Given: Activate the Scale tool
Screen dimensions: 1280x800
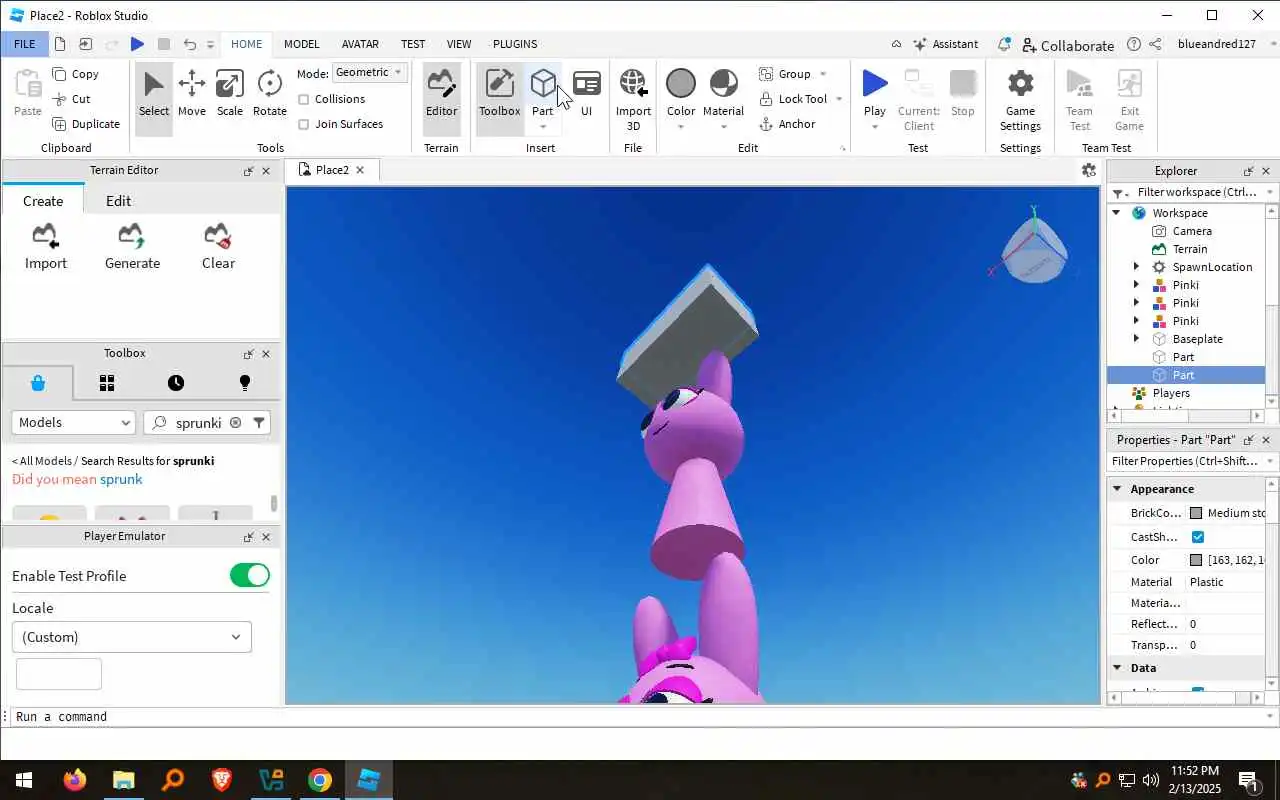Looking at the screenshot, I should click(x=229, y=94).
